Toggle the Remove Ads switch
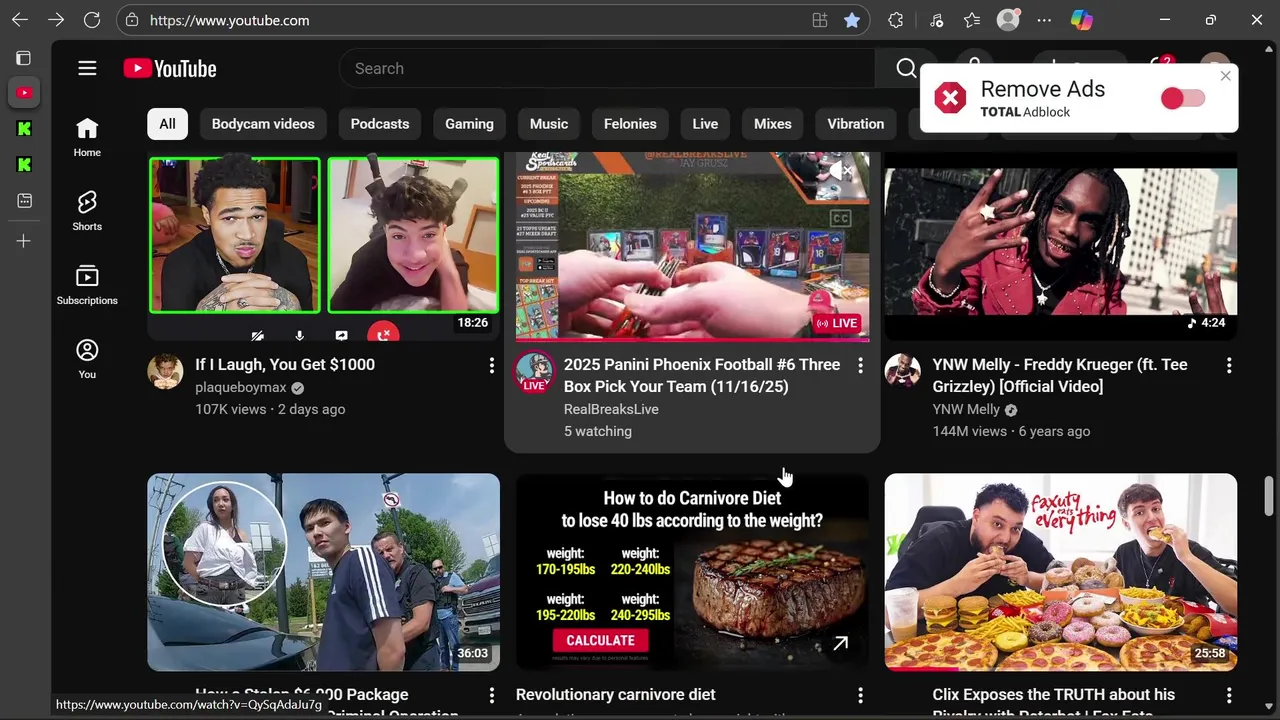Viewport: 1280px width, 720px height. (x=1183, y=98)
